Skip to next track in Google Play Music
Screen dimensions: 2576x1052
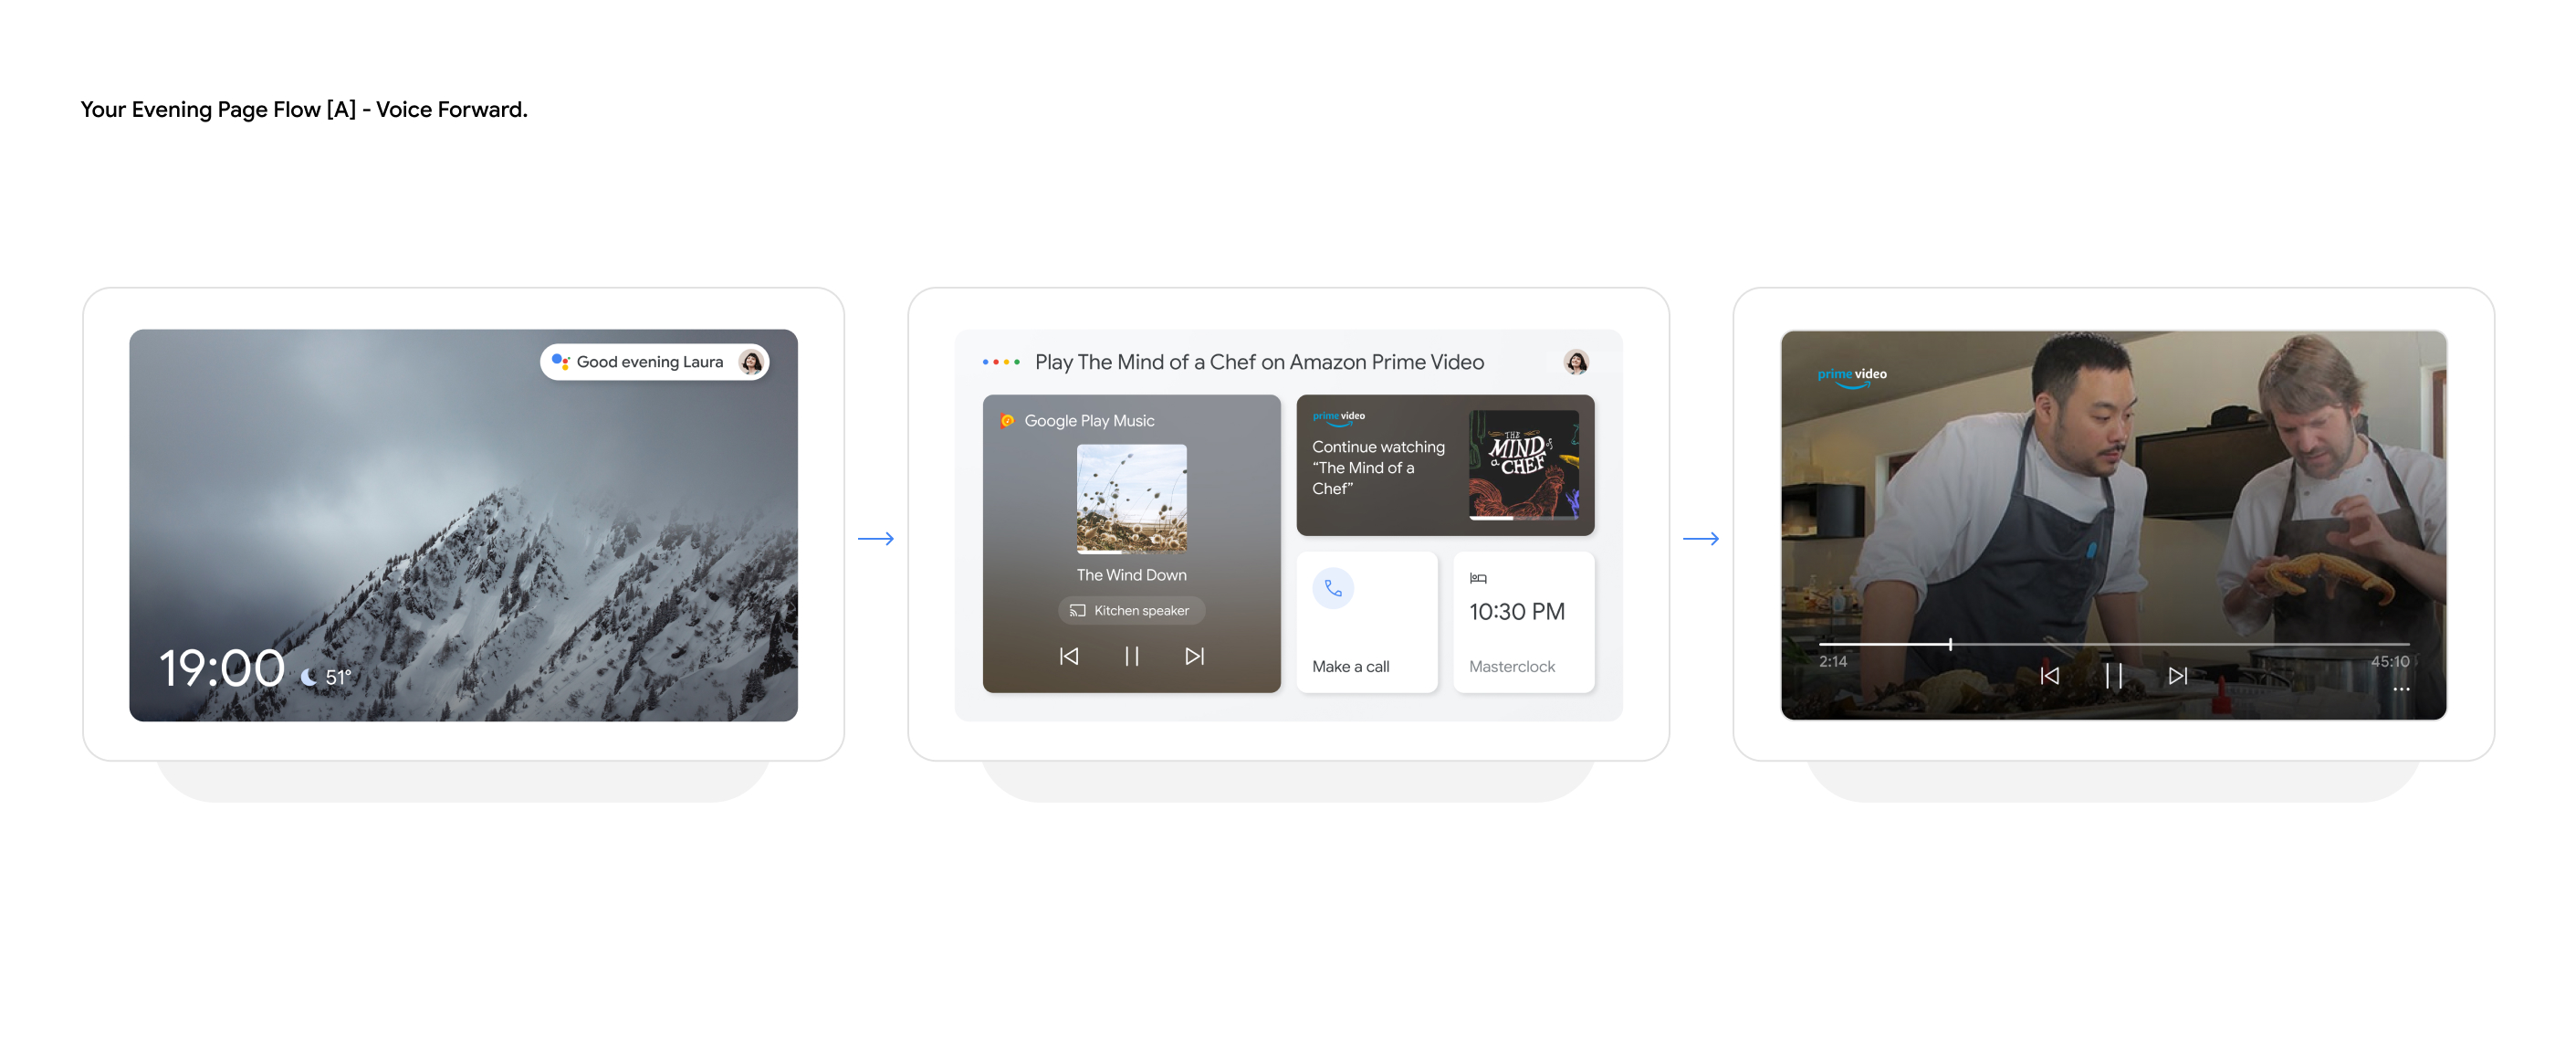pos(1194,656)
